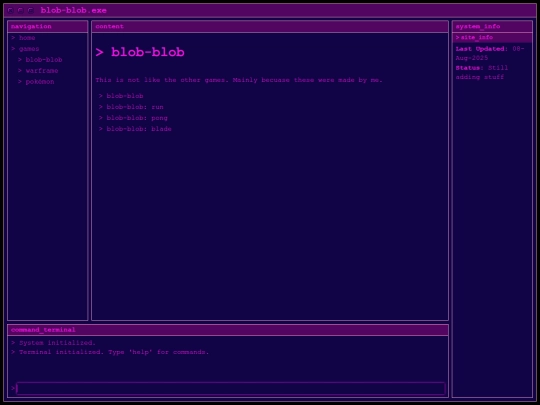
Task: Open warframe in the navigation panel
Action: [42, 71]
